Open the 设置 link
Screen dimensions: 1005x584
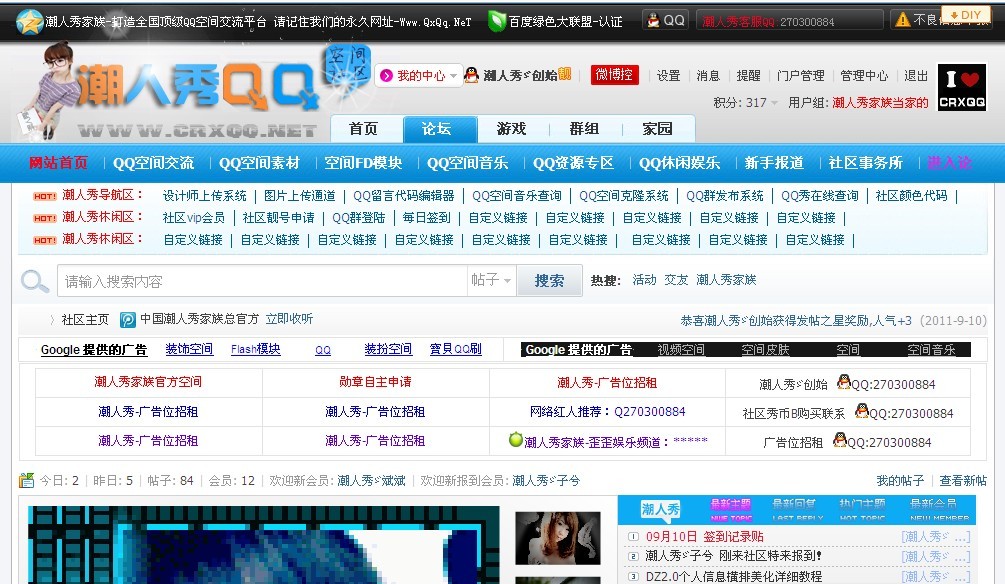[669, 76]
